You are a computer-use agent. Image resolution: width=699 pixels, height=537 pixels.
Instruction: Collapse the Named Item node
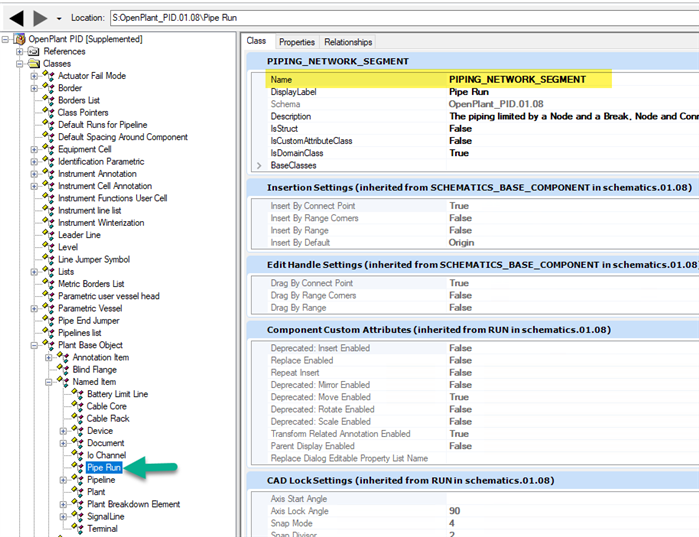point(49,382)
